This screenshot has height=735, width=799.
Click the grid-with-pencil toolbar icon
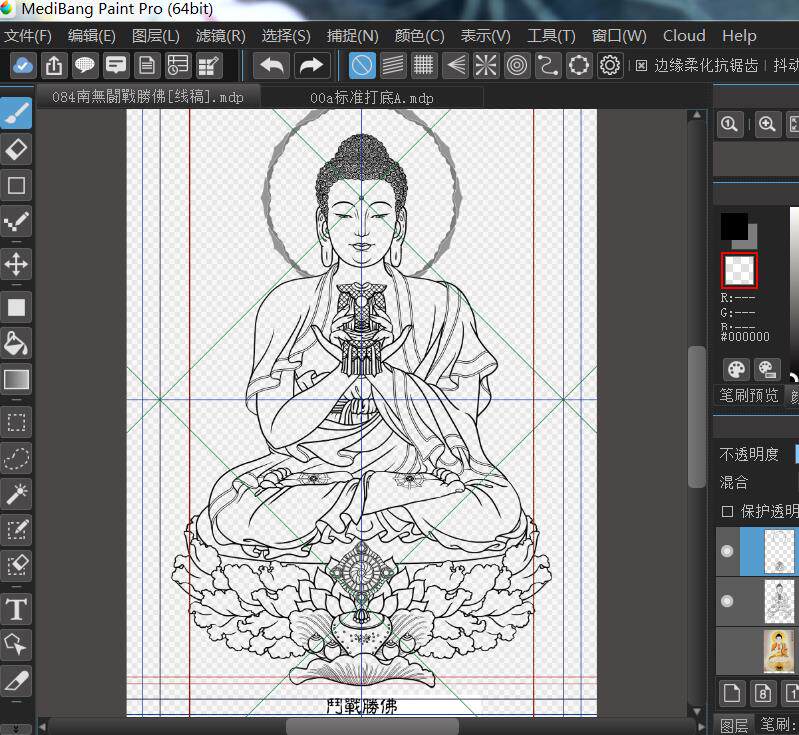click(209, 65)
